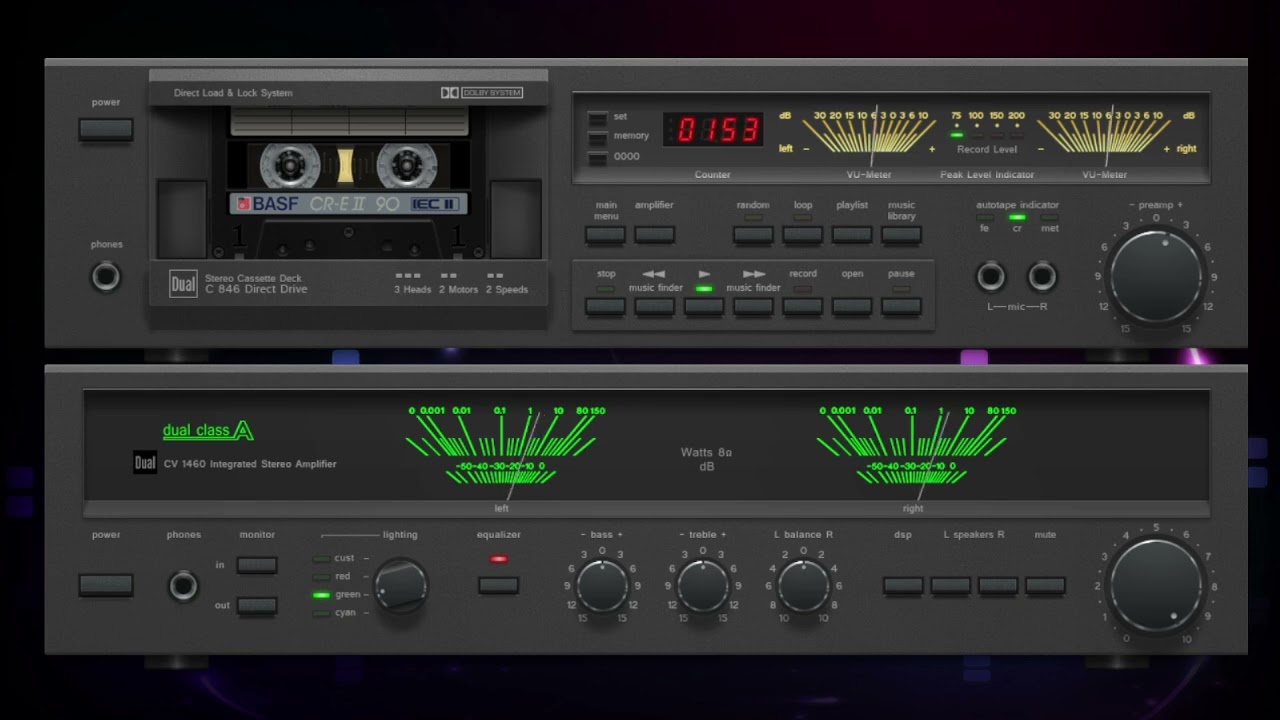The height and width of the screenshot is (720, 1280).
Task: Open the playlist button
Action: (852, 235)
